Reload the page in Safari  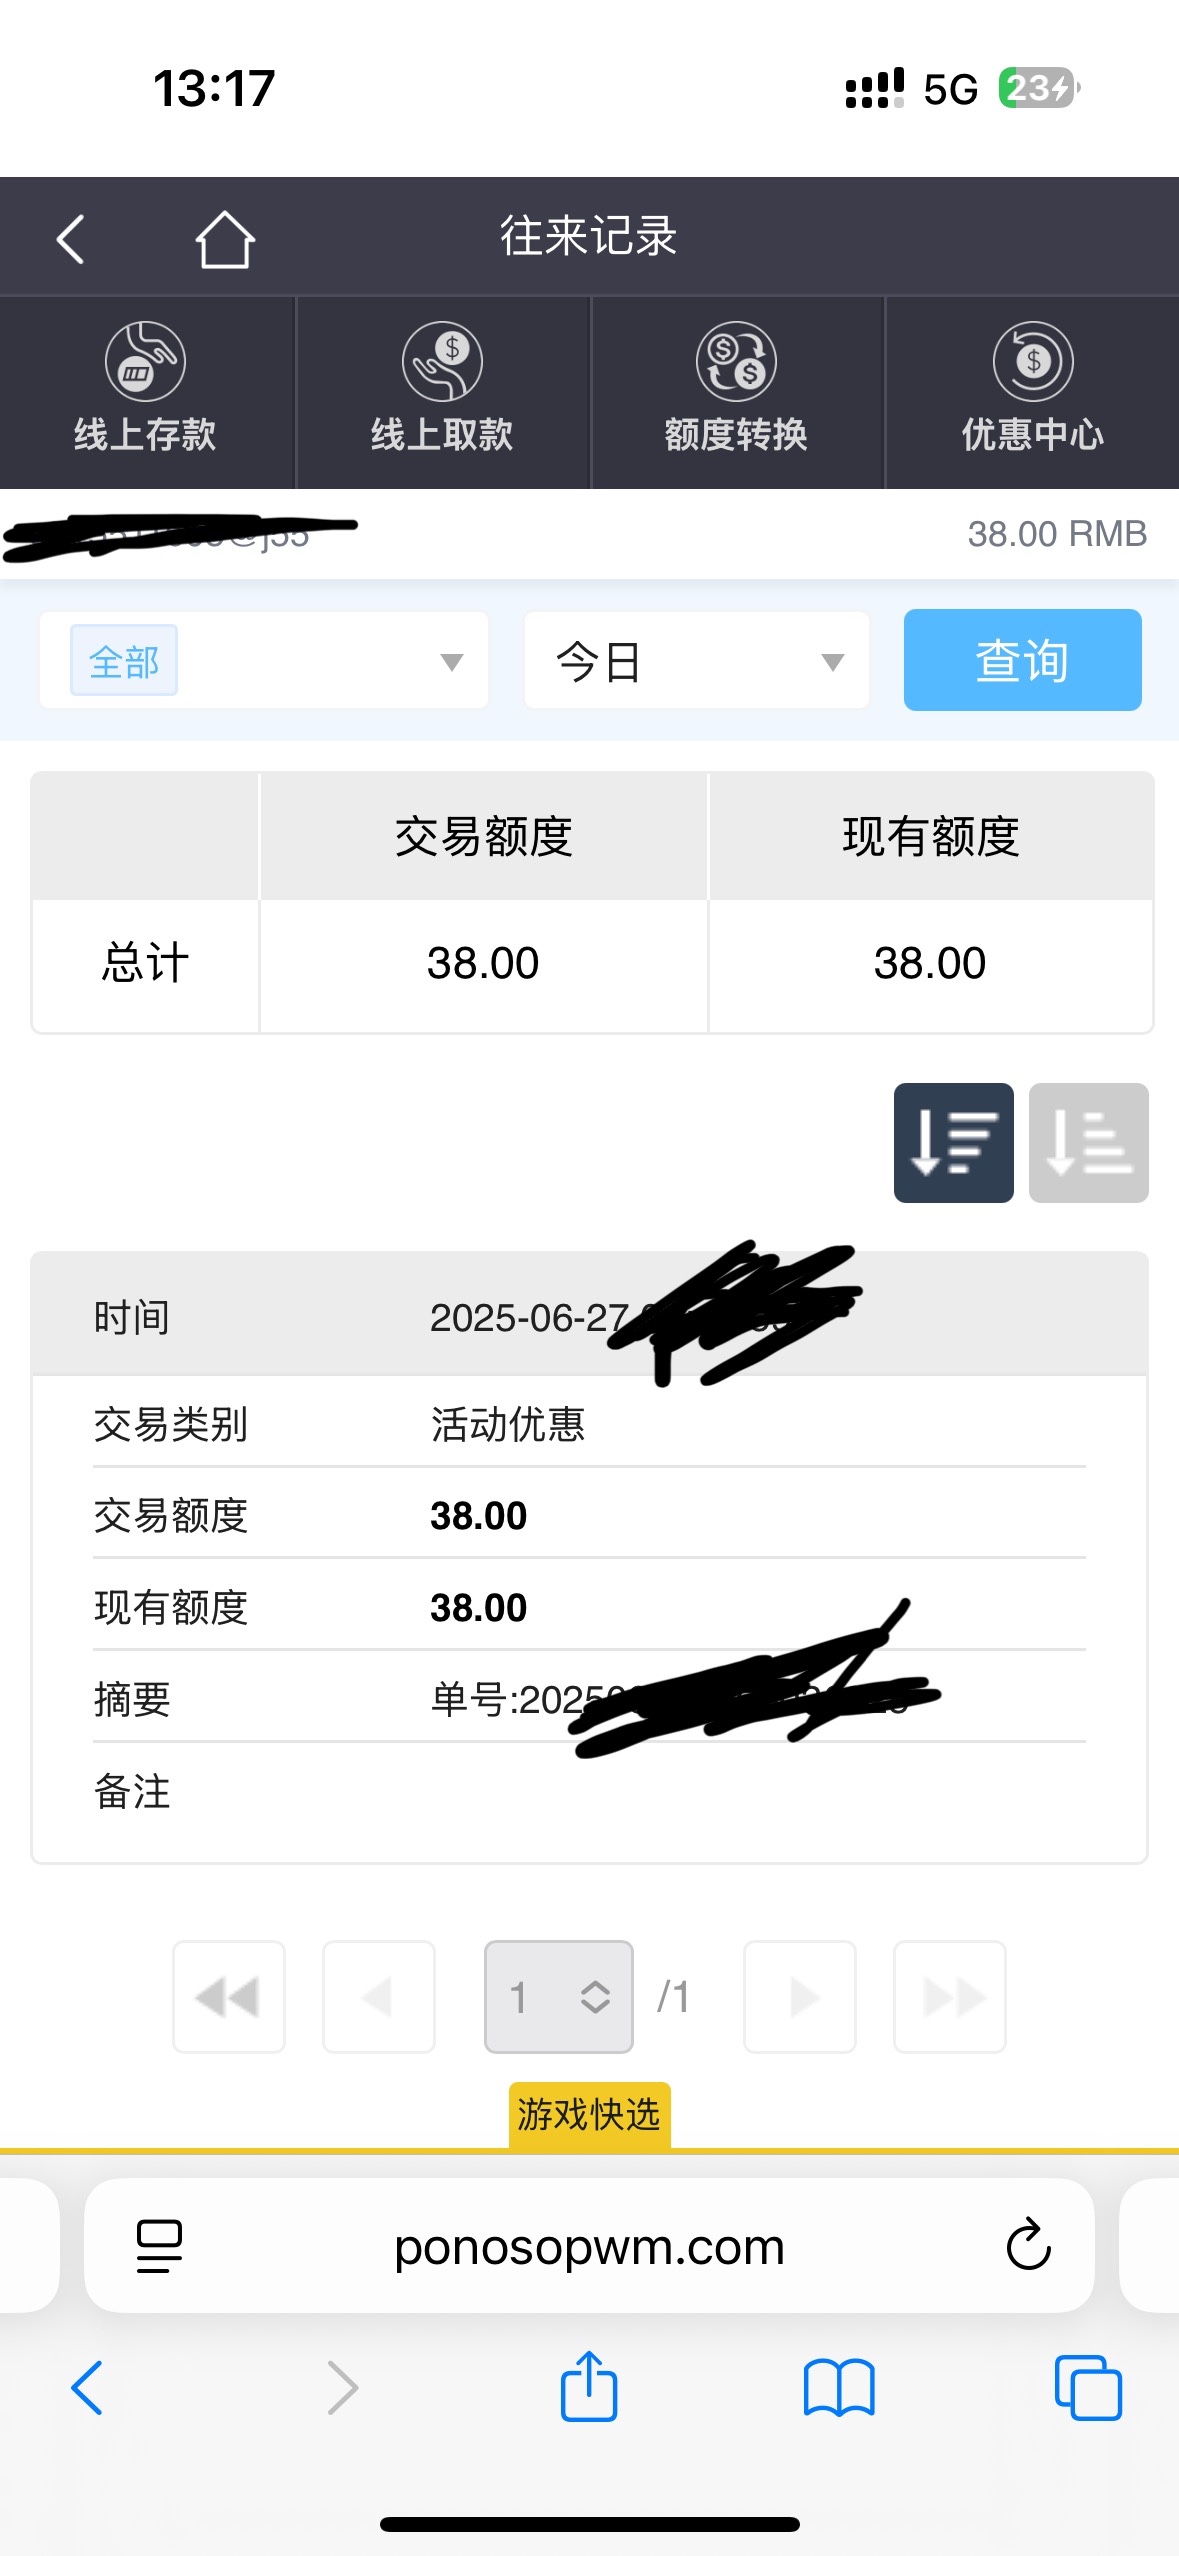[1028, 2245]
